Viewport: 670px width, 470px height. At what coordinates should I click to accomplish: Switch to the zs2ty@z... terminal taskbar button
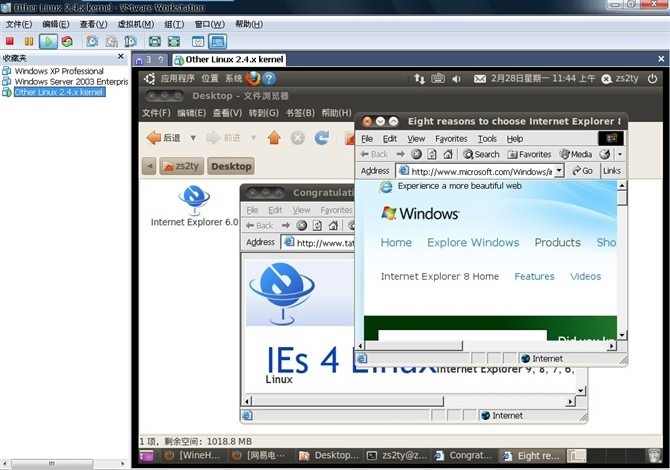click(x=397, y=456)
